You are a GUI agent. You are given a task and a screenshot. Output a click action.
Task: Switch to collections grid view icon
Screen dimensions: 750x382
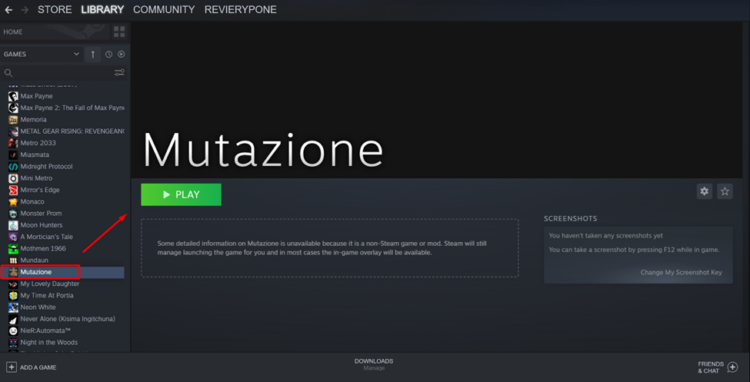120,32
